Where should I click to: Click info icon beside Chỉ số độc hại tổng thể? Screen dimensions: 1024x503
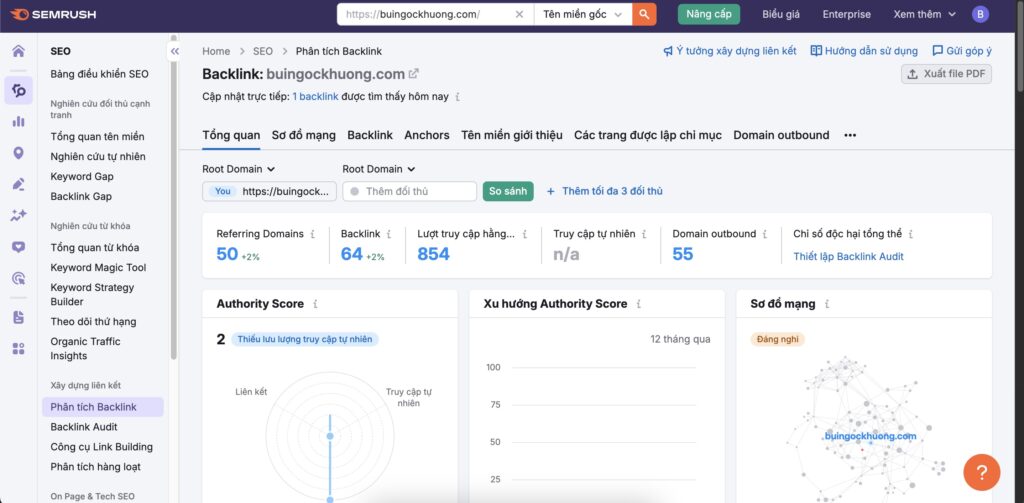click(910, 234)
